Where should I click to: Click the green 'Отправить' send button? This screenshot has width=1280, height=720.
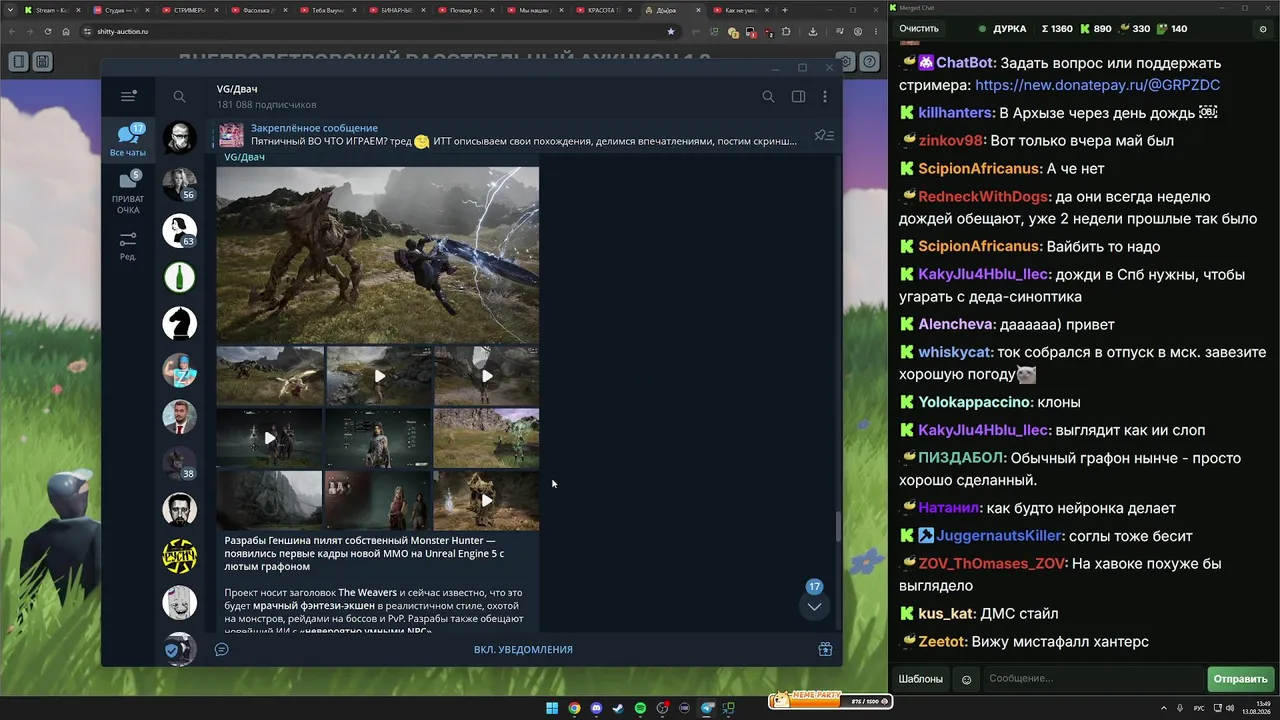pyautogui.click(x=1240, y=679)
